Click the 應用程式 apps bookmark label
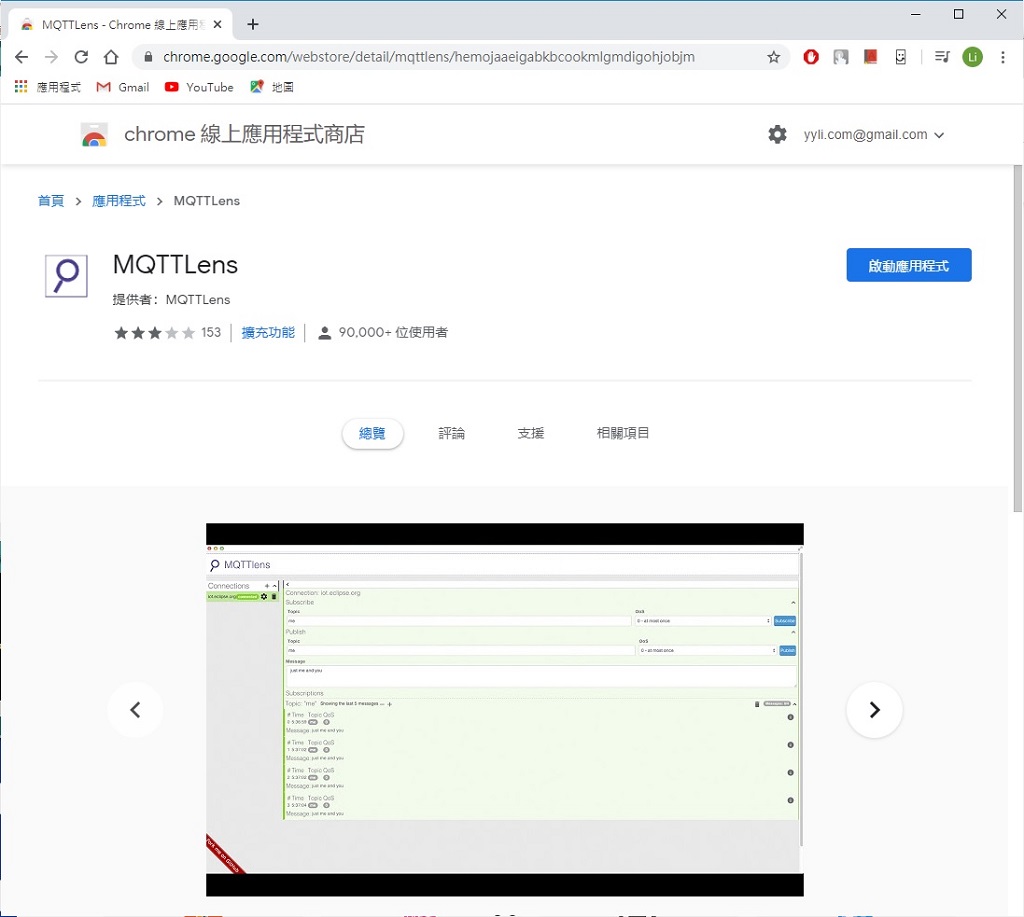 coord(59,87)
